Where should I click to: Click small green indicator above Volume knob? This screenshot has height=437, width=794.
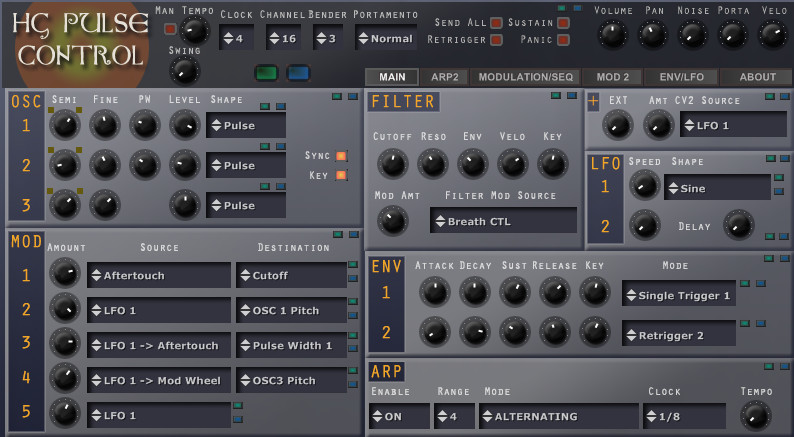click(x=562, y=8)
